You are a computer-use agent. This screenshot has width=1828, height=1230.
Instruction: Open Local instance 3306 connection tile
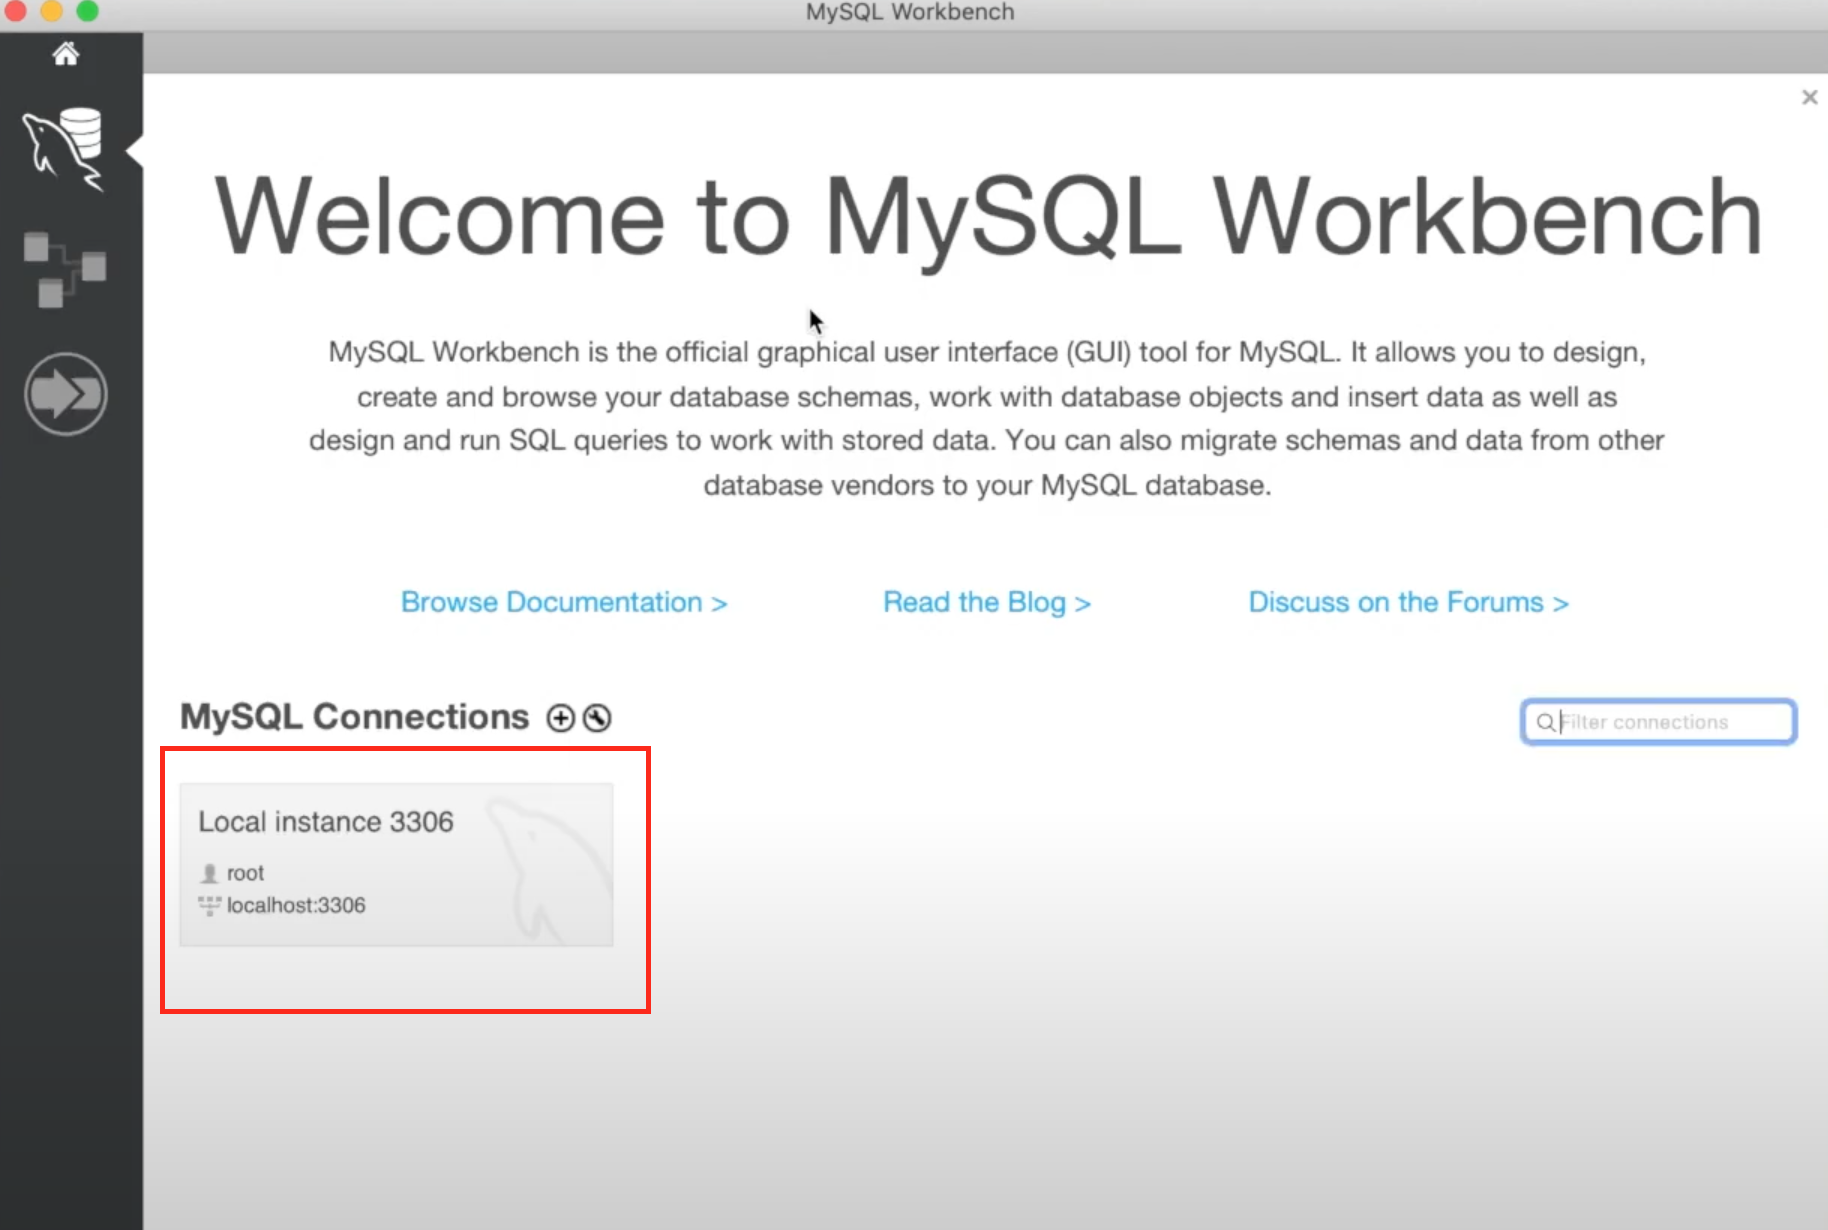coord(396,864)
